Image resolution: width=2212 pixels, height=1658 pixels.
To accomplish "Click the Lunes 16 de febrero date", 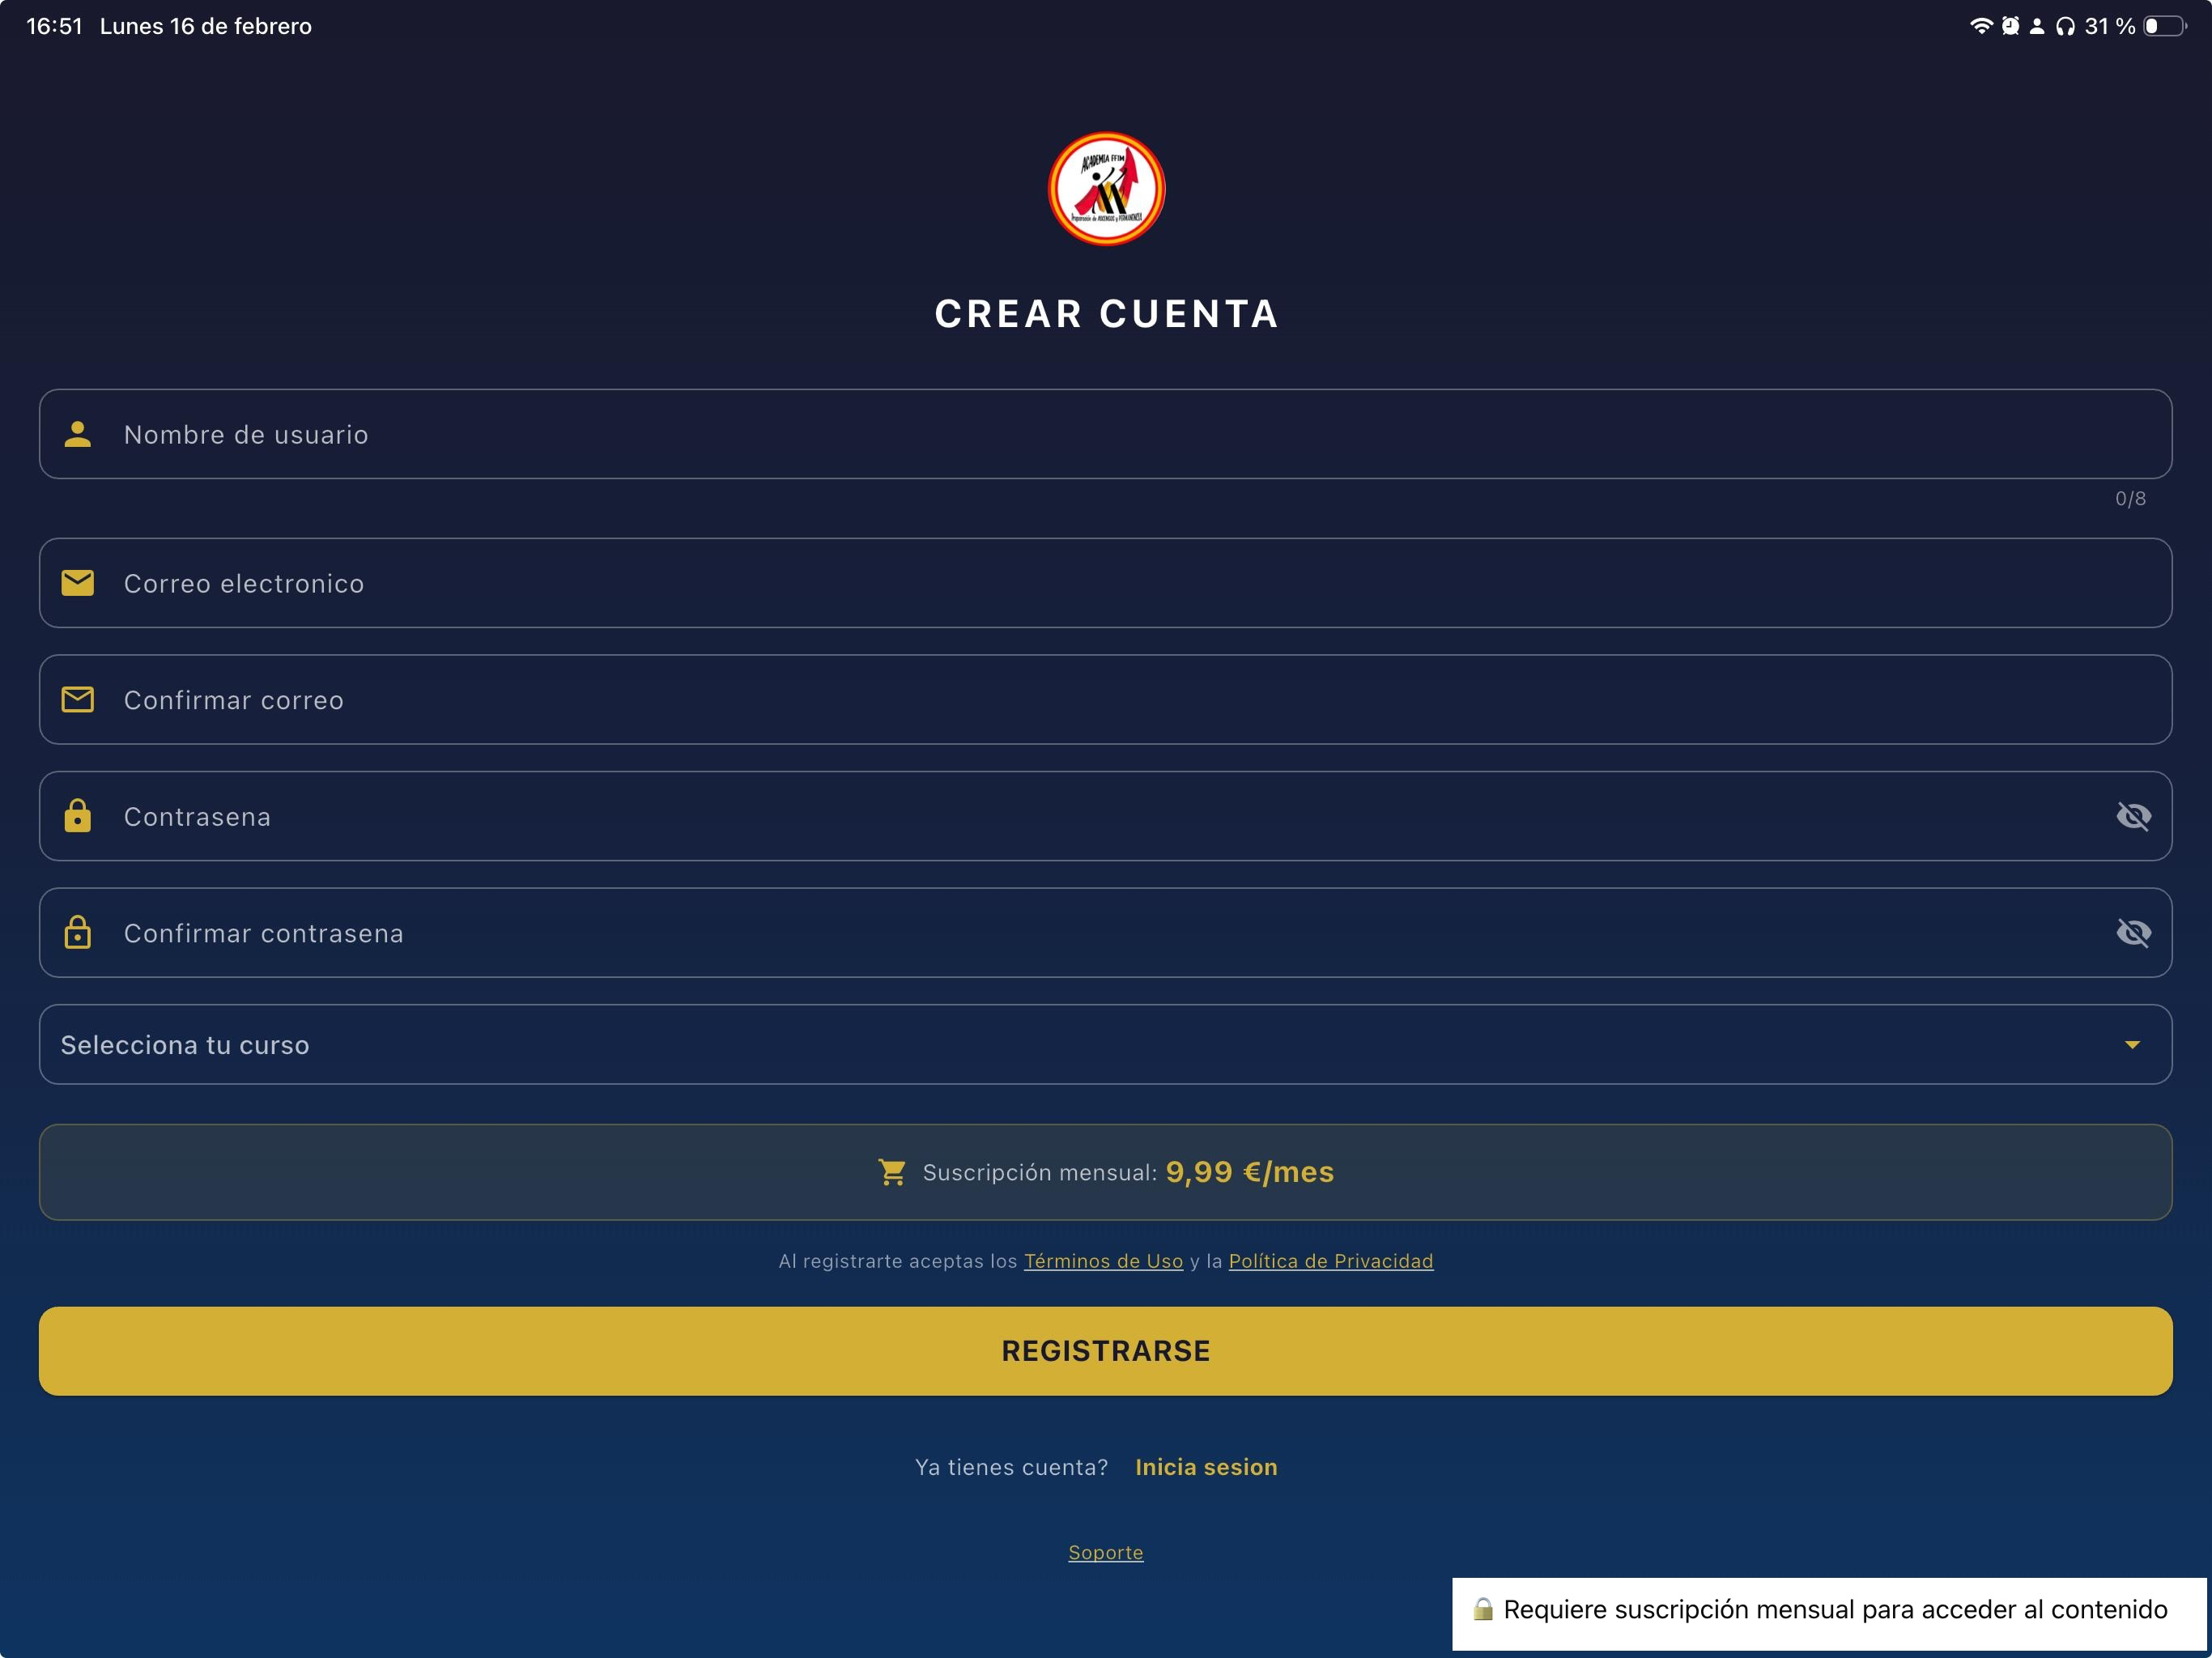I will pyautogui.click(x=206, y=26).
